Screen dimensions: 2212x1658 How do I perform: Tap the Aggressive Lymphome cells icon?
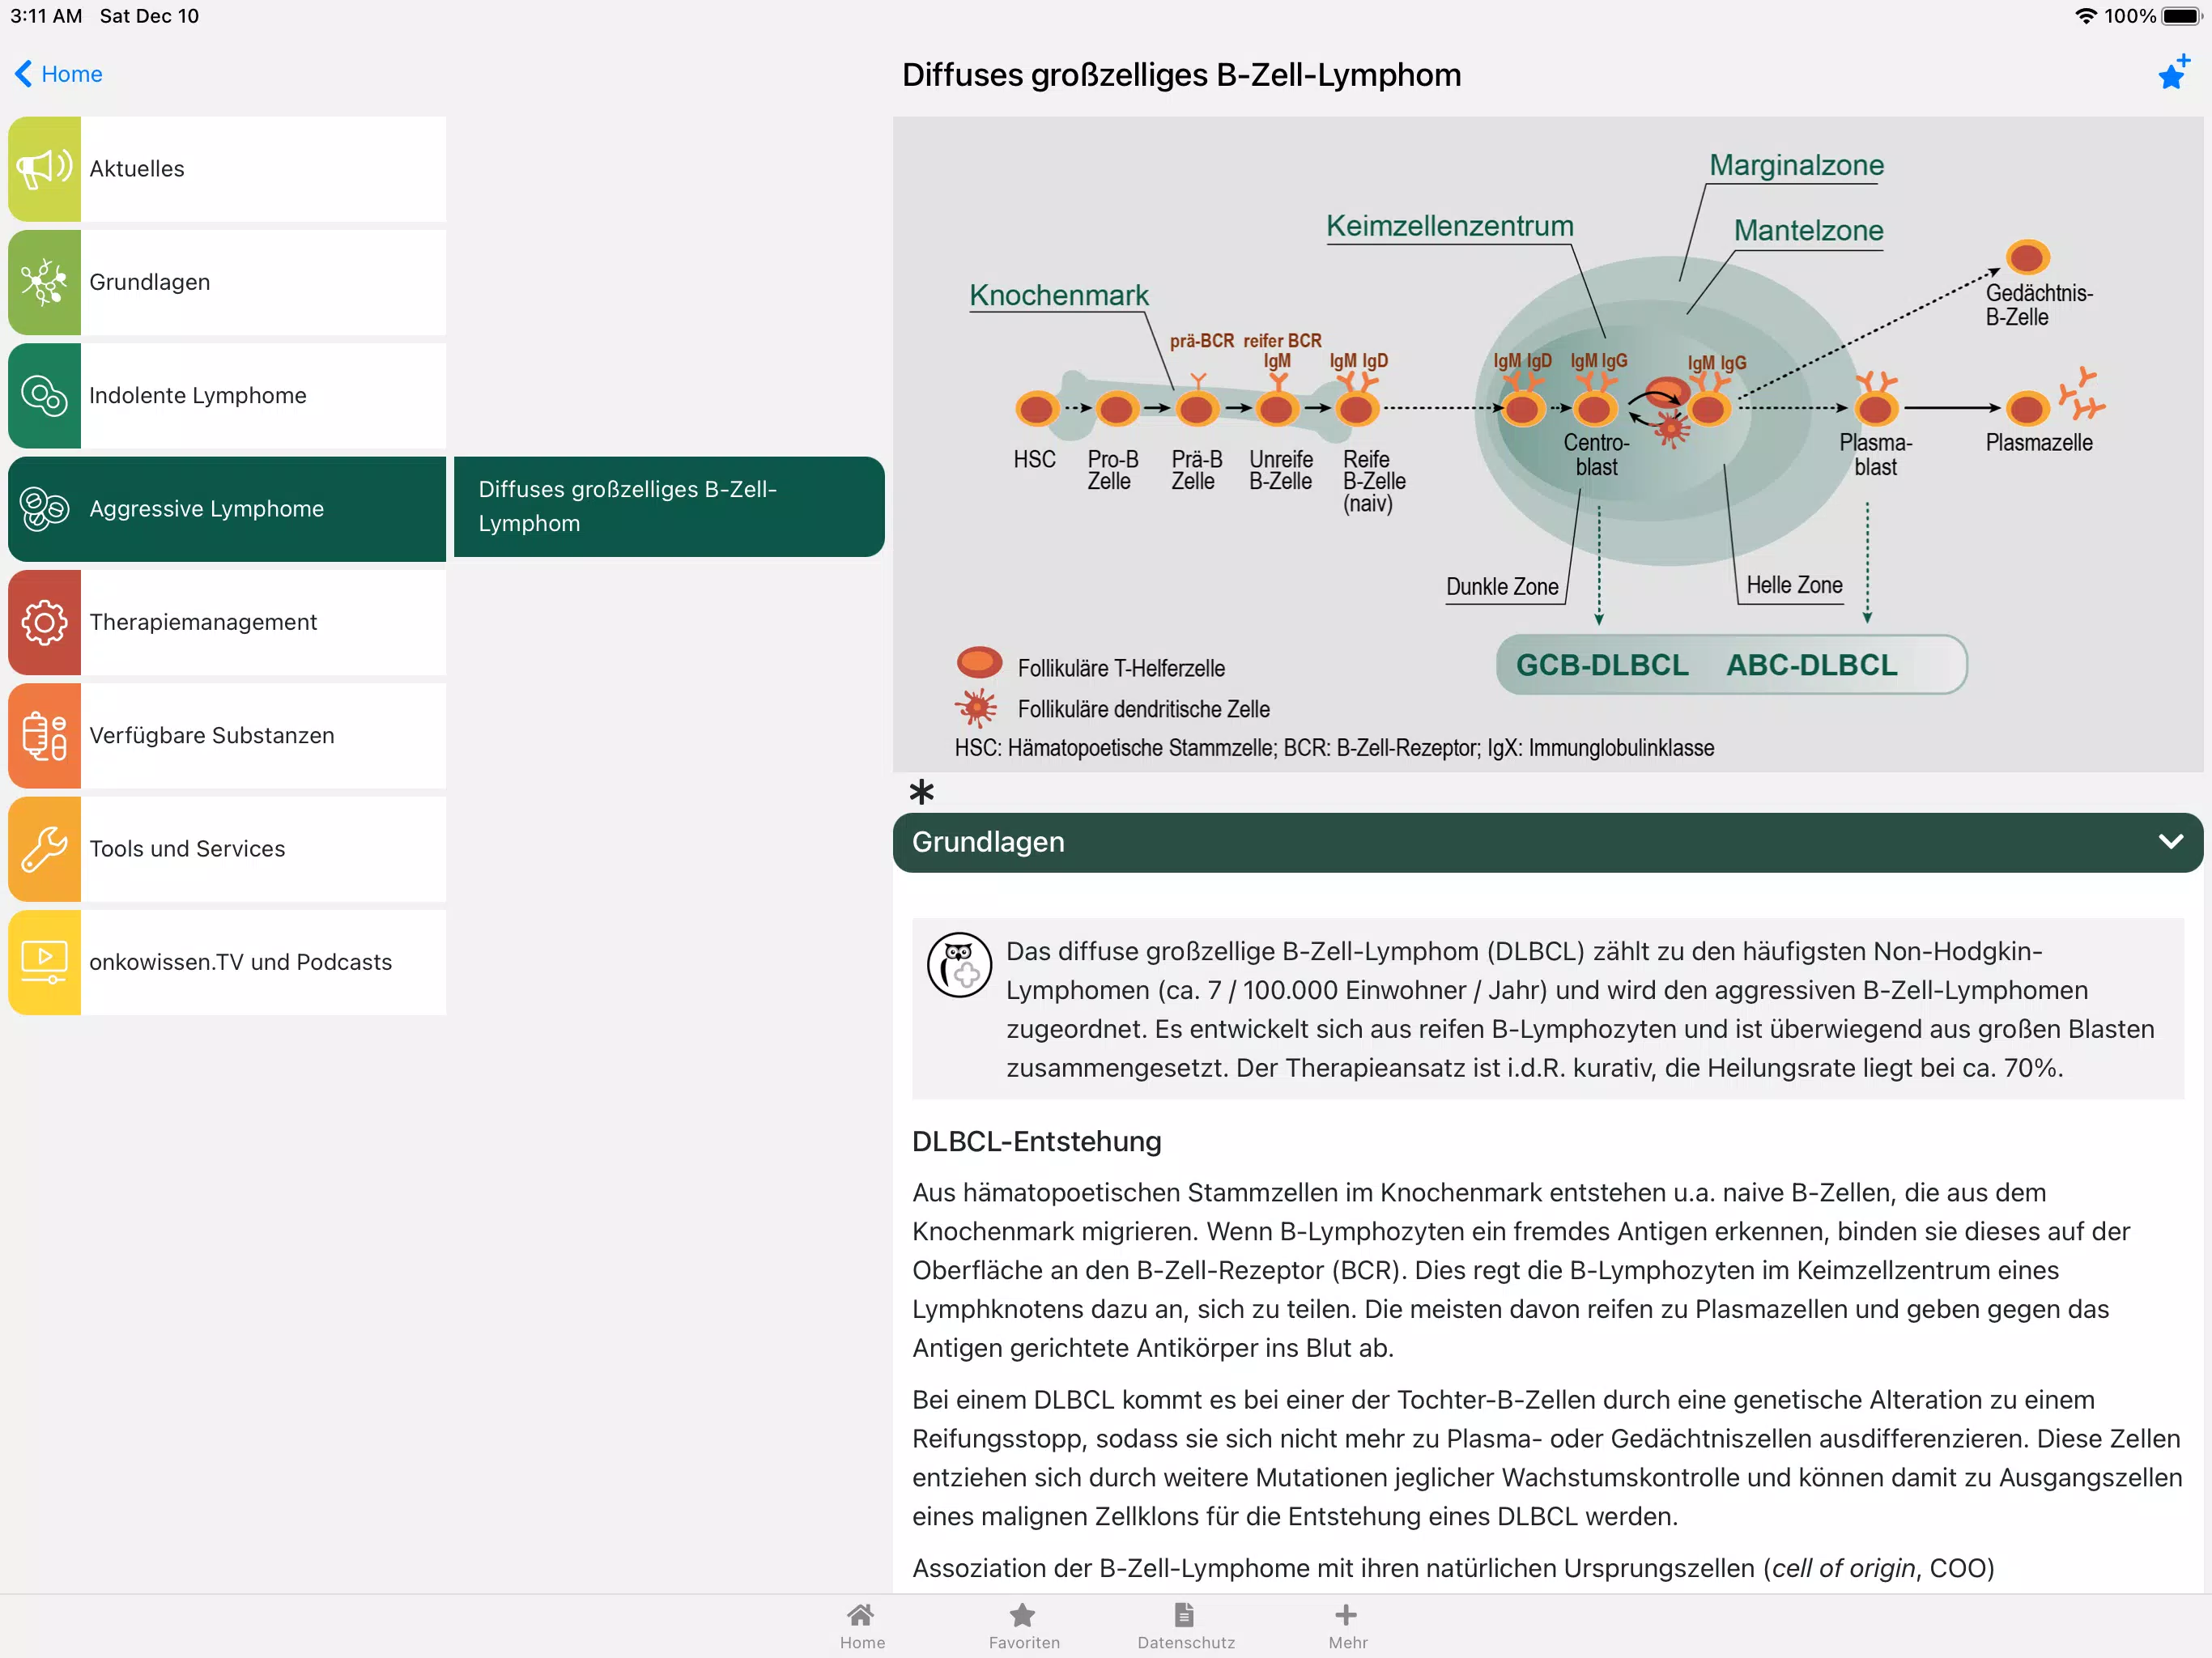pyautogui.click(x=45, y=509)
